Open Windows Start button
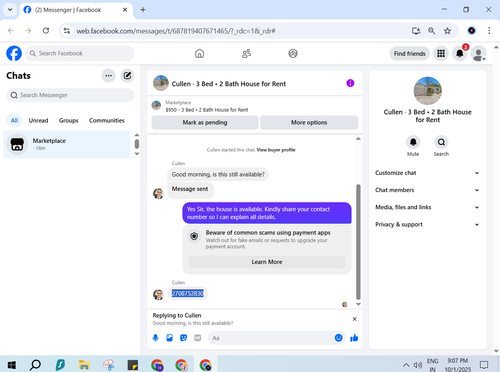This screenshot has width=500, height=372. [12, 365]
